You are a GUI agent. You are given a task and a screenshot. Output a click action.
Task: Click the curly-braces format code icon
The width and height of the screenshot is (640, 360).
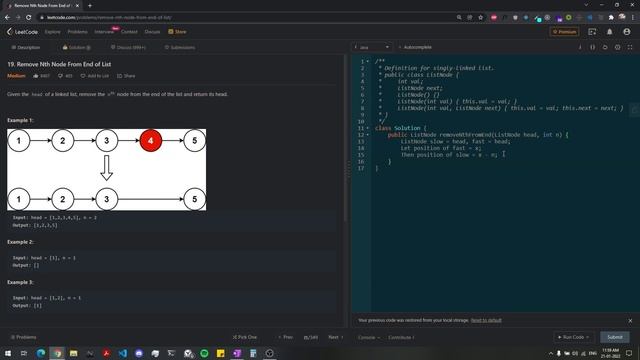[593, 47]
